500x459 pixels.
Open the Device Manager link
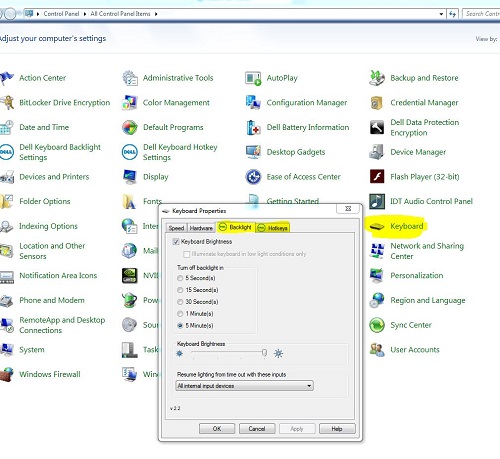coord(418,152)
